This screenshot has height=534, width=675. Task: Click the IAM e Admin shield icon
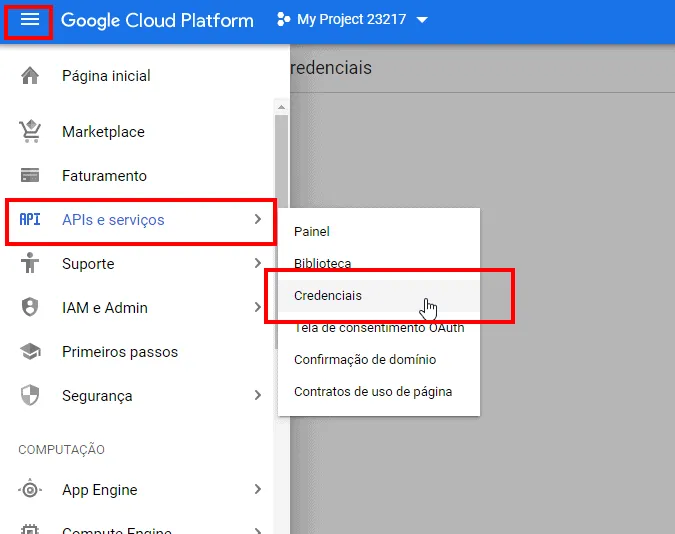(30, 308)
